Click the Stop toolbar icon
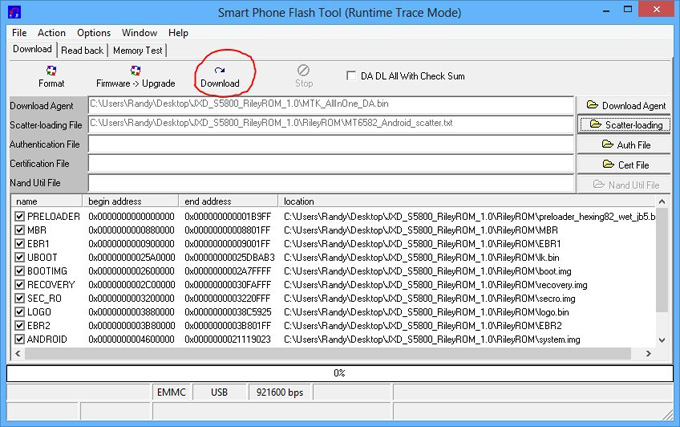The image size is (680, 427). click(x=304, y=76)
